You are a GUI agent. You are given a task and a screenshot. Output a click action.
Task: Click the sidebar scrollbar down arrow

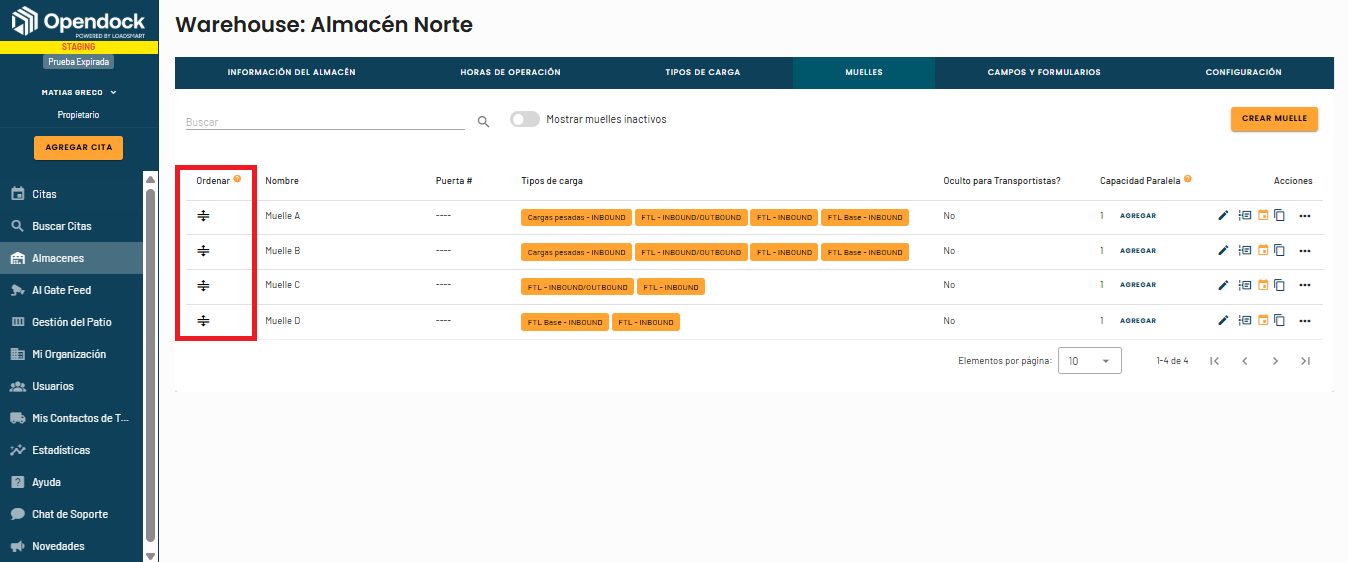pos(151,555)
